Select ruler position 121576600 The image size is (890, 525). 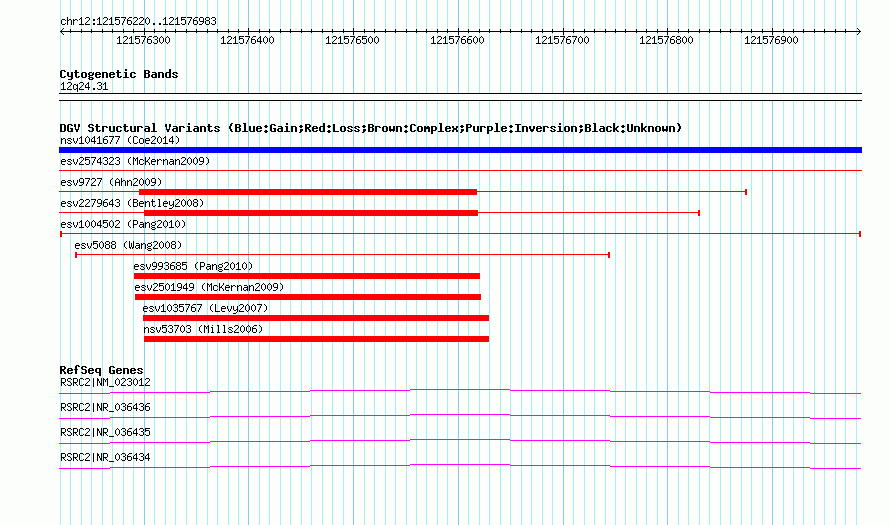point(457,40)
